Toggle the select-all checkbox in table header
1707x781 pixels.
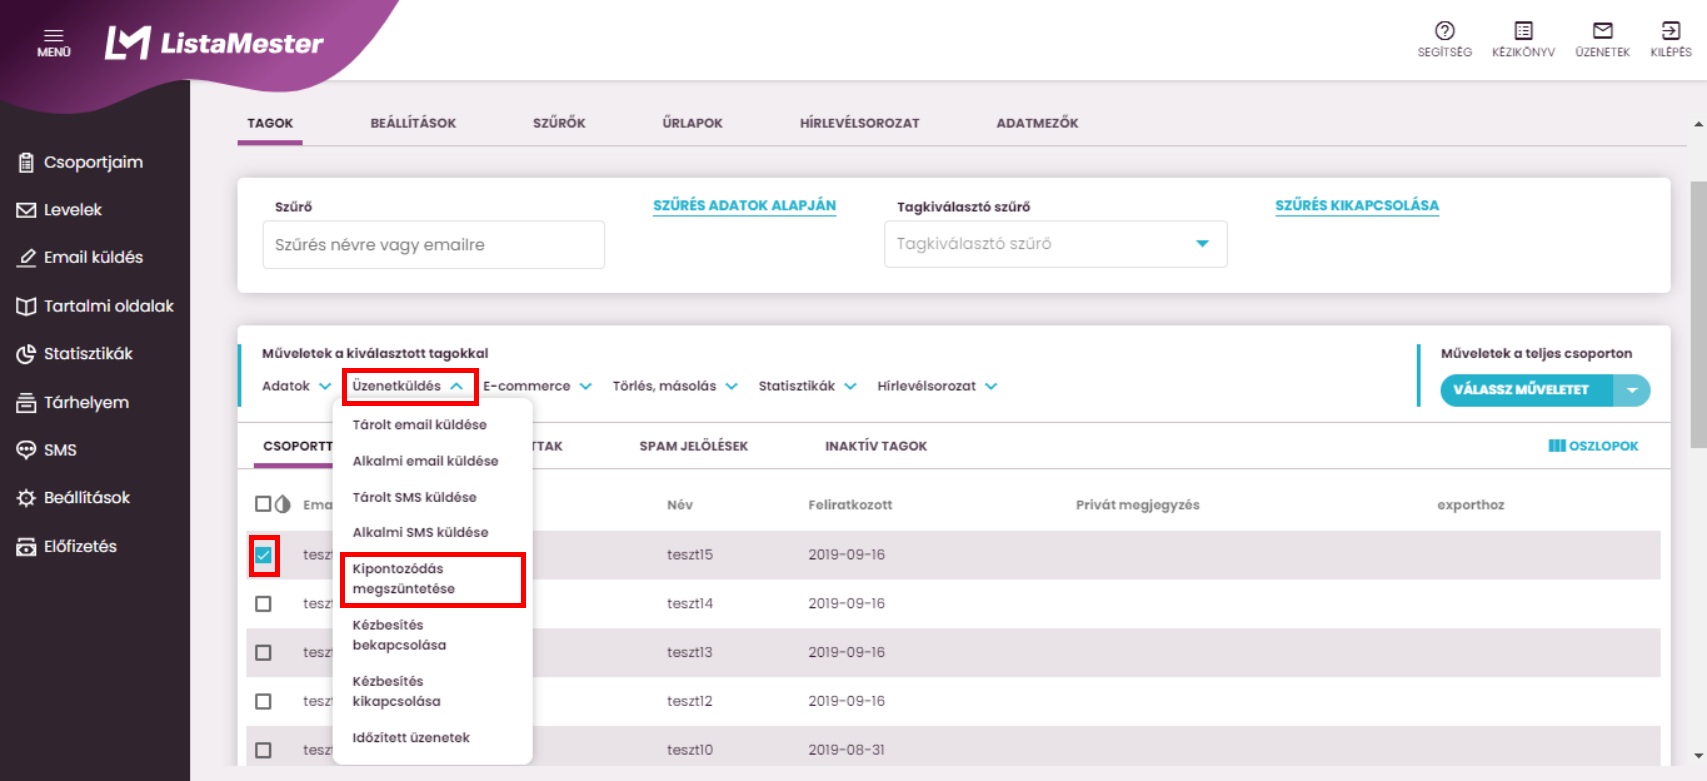(x=263, y=504)
